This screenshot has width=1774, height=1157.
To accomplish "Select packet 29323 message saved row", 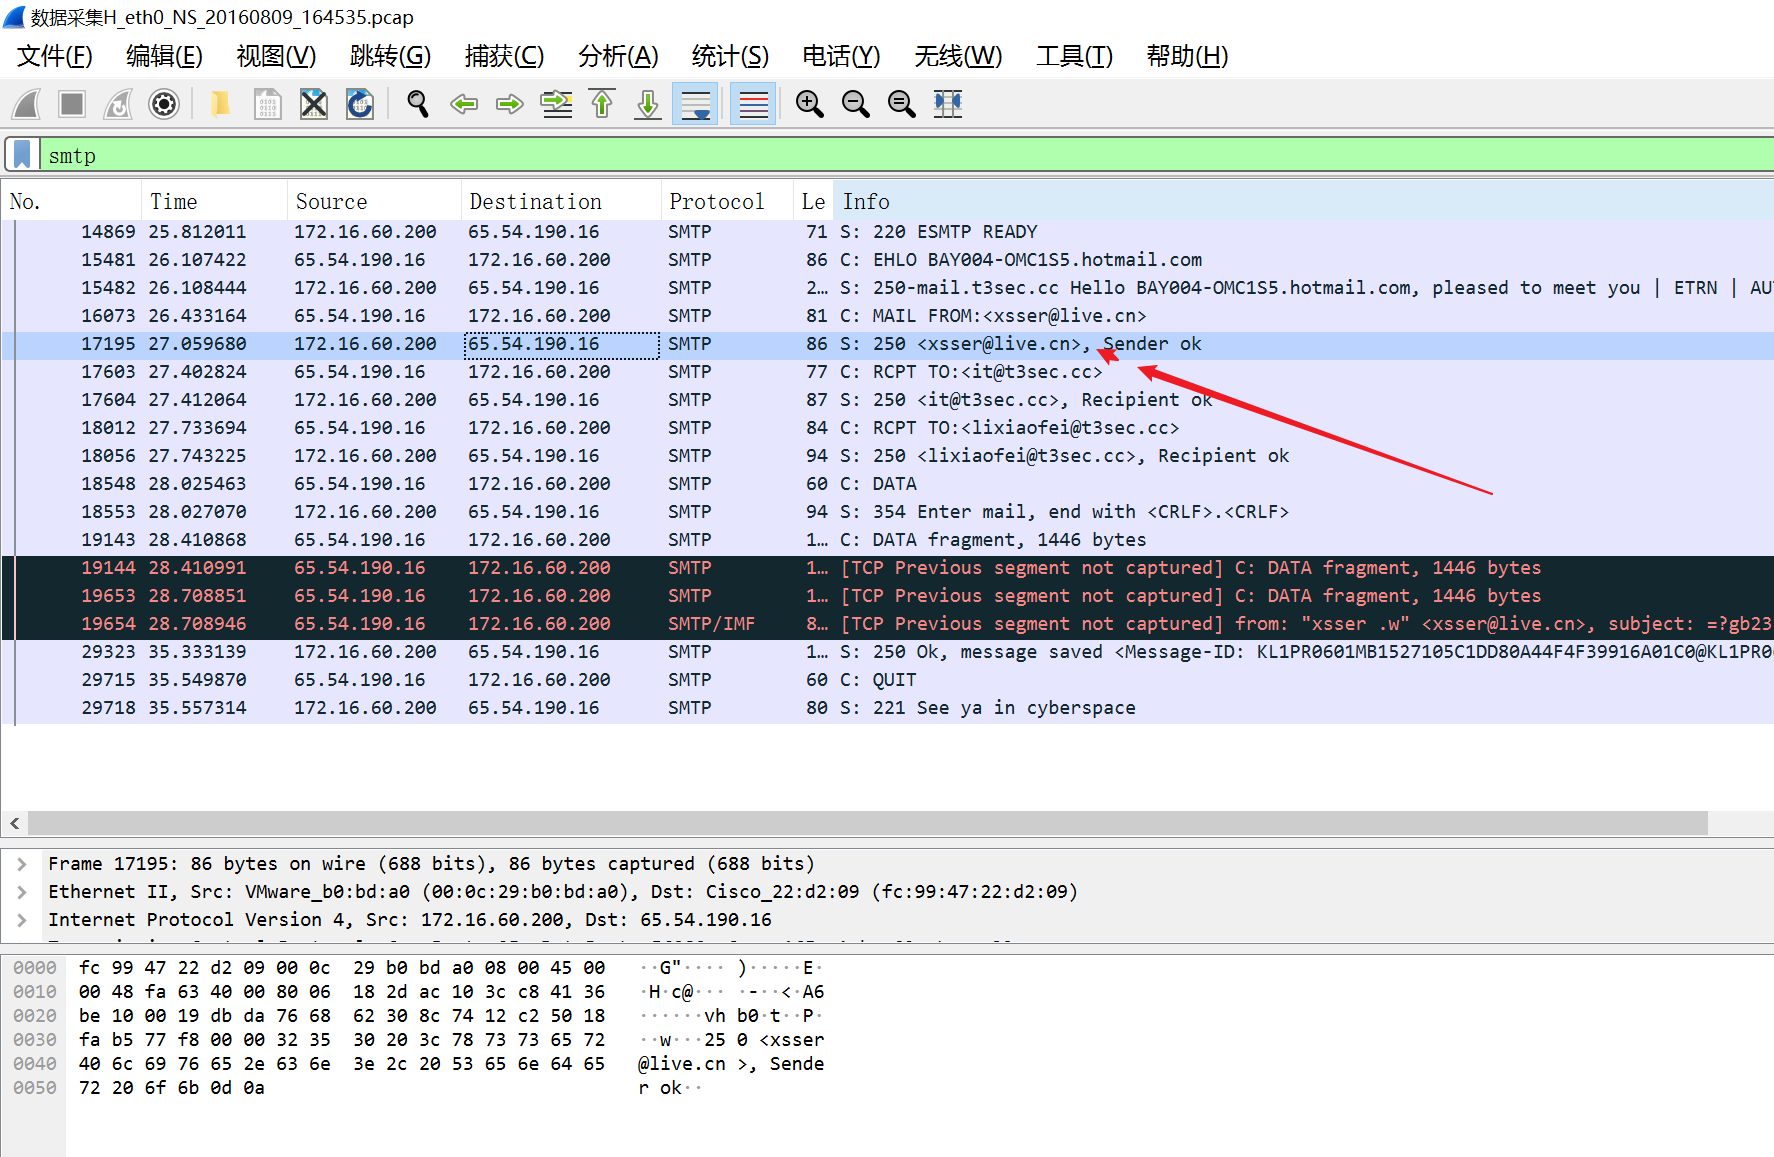I will (888, 652).
